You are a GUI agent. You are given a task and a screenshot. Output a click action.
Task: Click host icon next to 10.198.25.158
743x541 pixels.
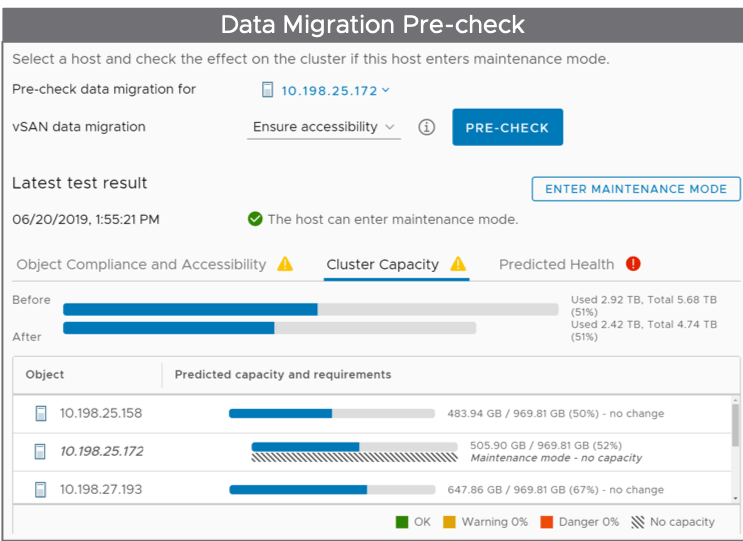[41, 413]
